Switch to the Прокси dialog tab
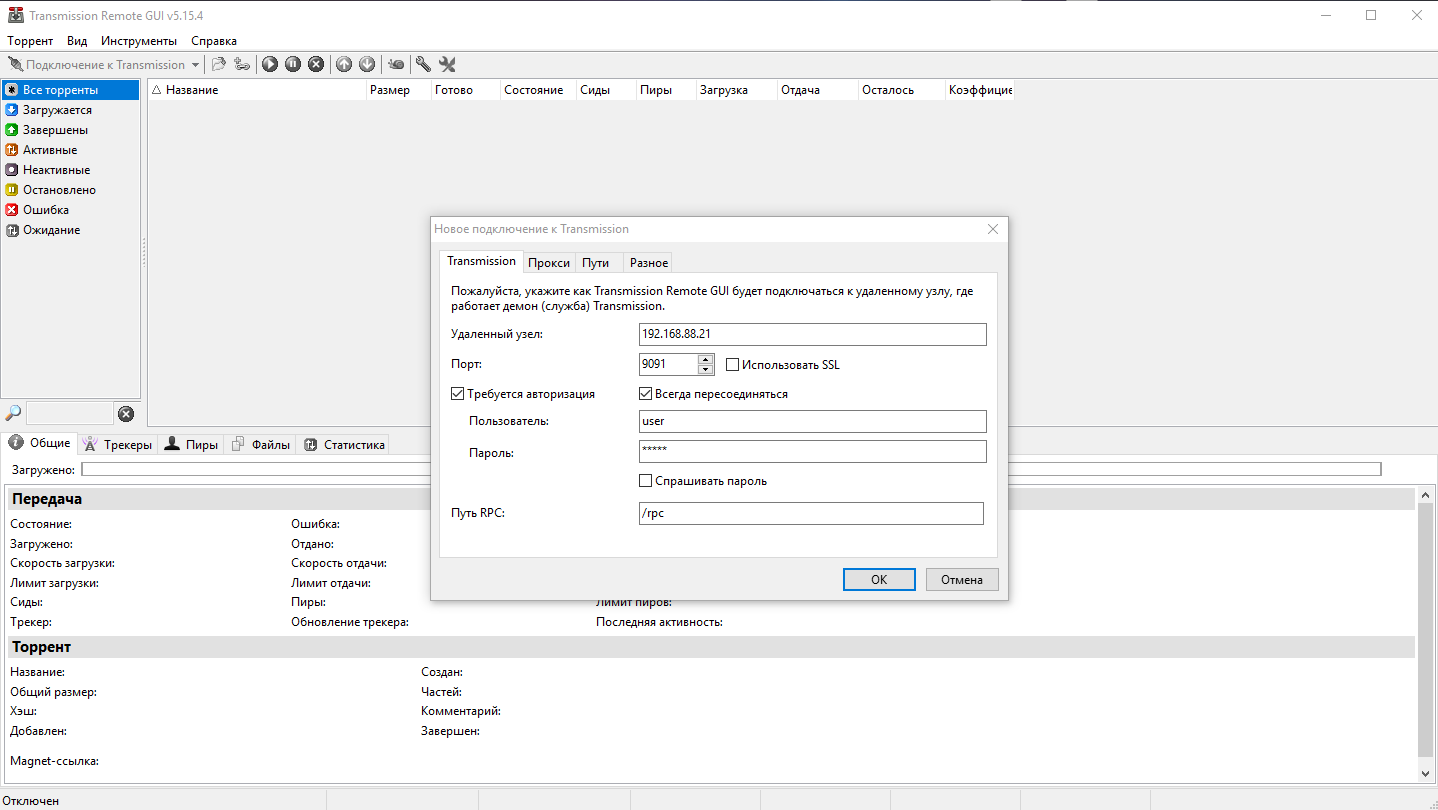Screen dimensions: 1438x810 [549, 263]
